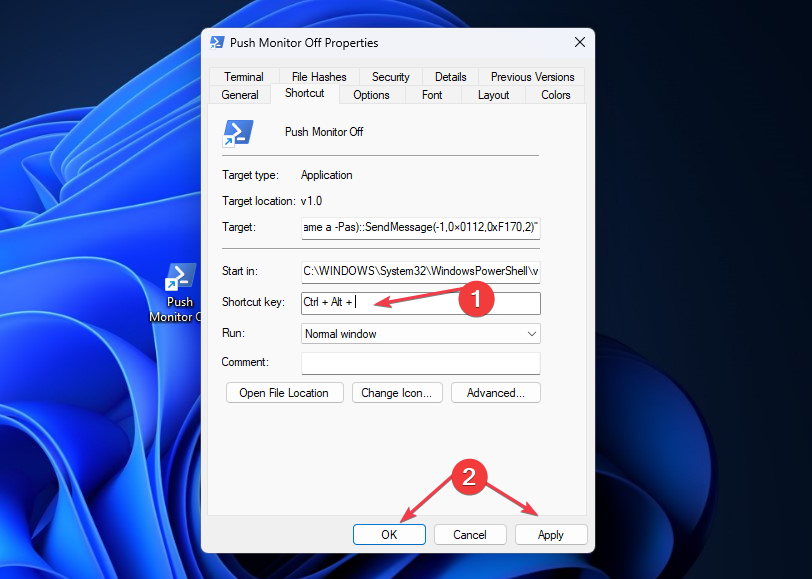The height and width of the screenshot is (579, 812).
Task: Switch to the Security tab
Action: 390,77
